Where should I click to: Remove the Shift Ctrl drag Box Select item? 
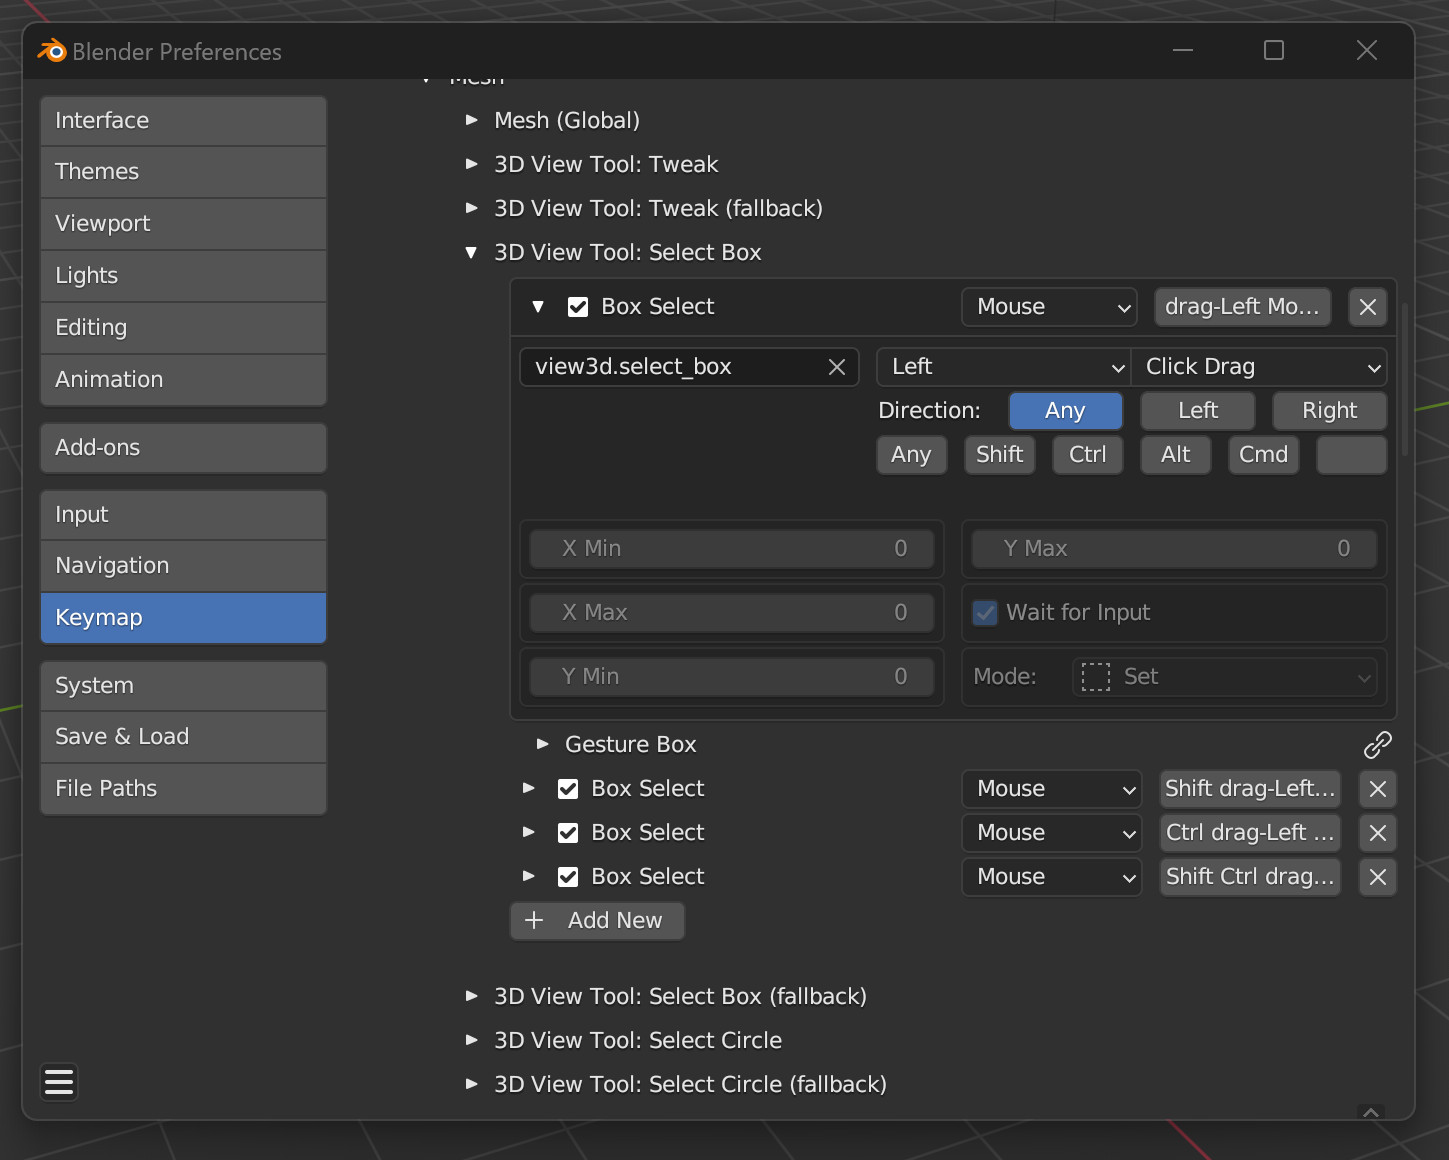point(1378,877)
